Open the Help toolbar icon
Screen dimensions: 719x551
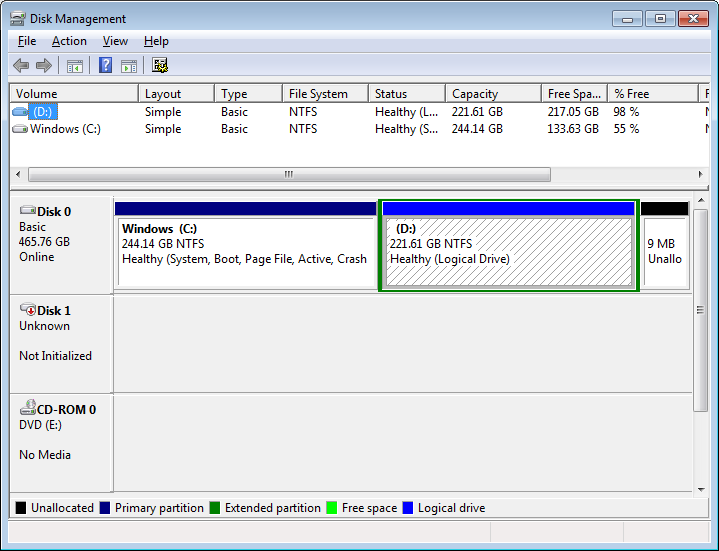[105, 65]
